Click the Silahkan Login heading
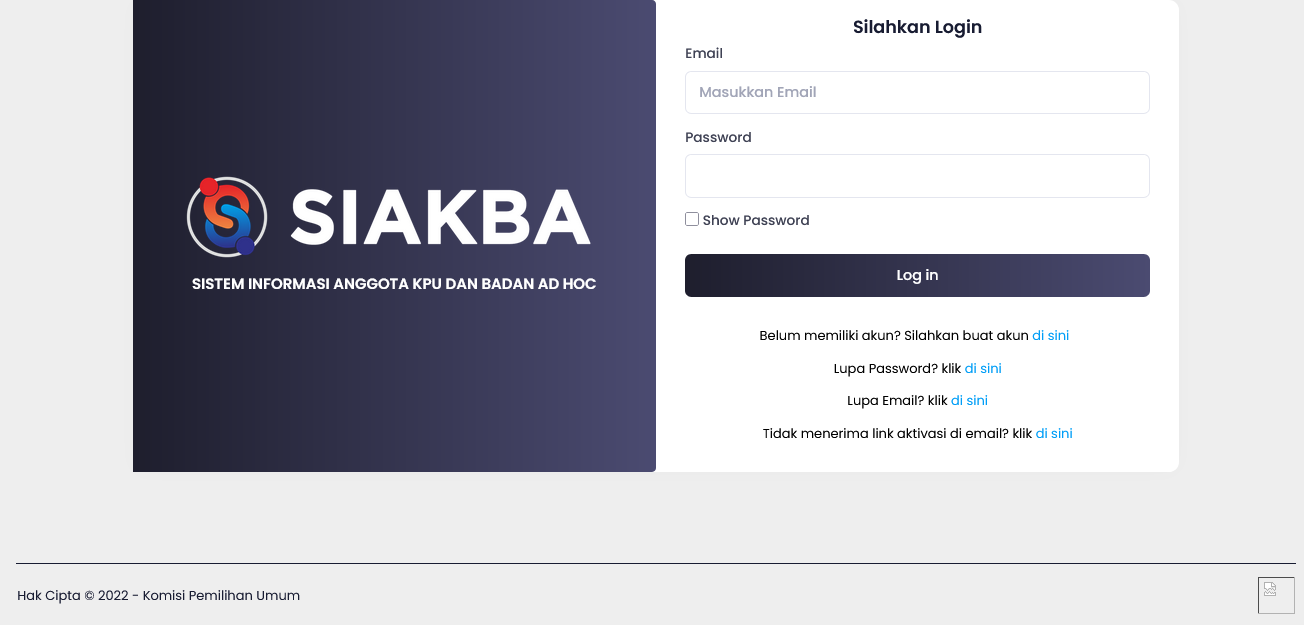The image size is (1304, 625). pos(917,27)
